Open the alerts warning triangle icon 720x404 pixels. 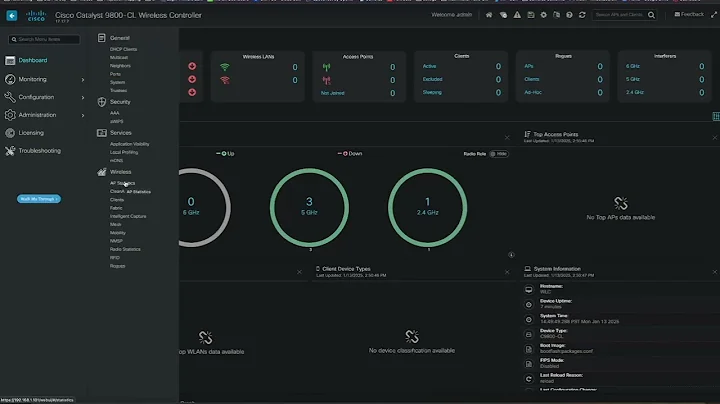pyautogui.click(x=517, y=15)
